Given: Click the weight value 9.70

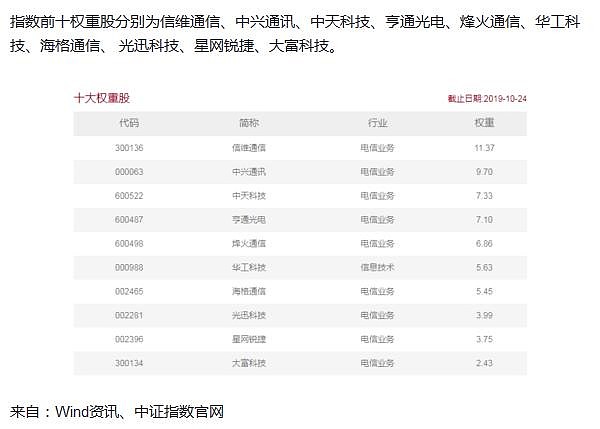Looking at the screenshot, I should click(x=484, y=172).
